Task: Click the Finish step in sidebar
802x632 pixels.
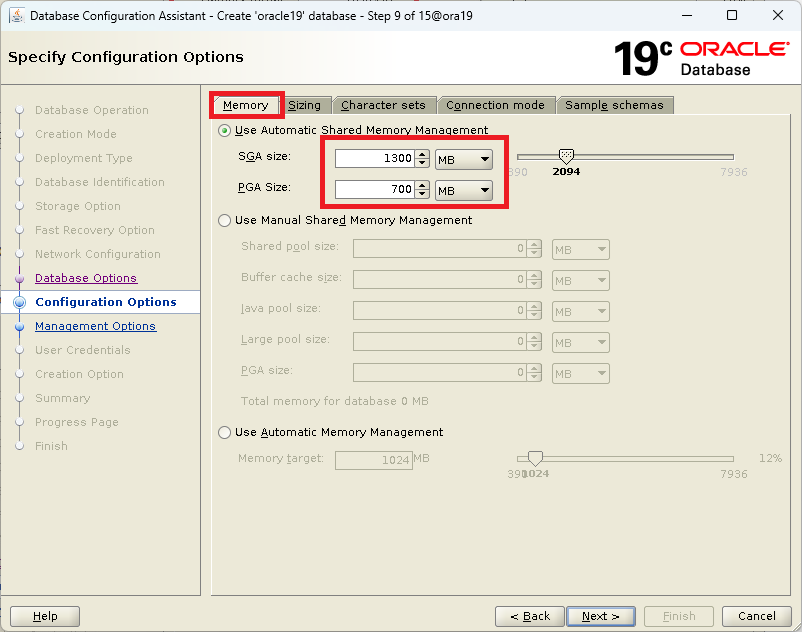Action: 51,446
